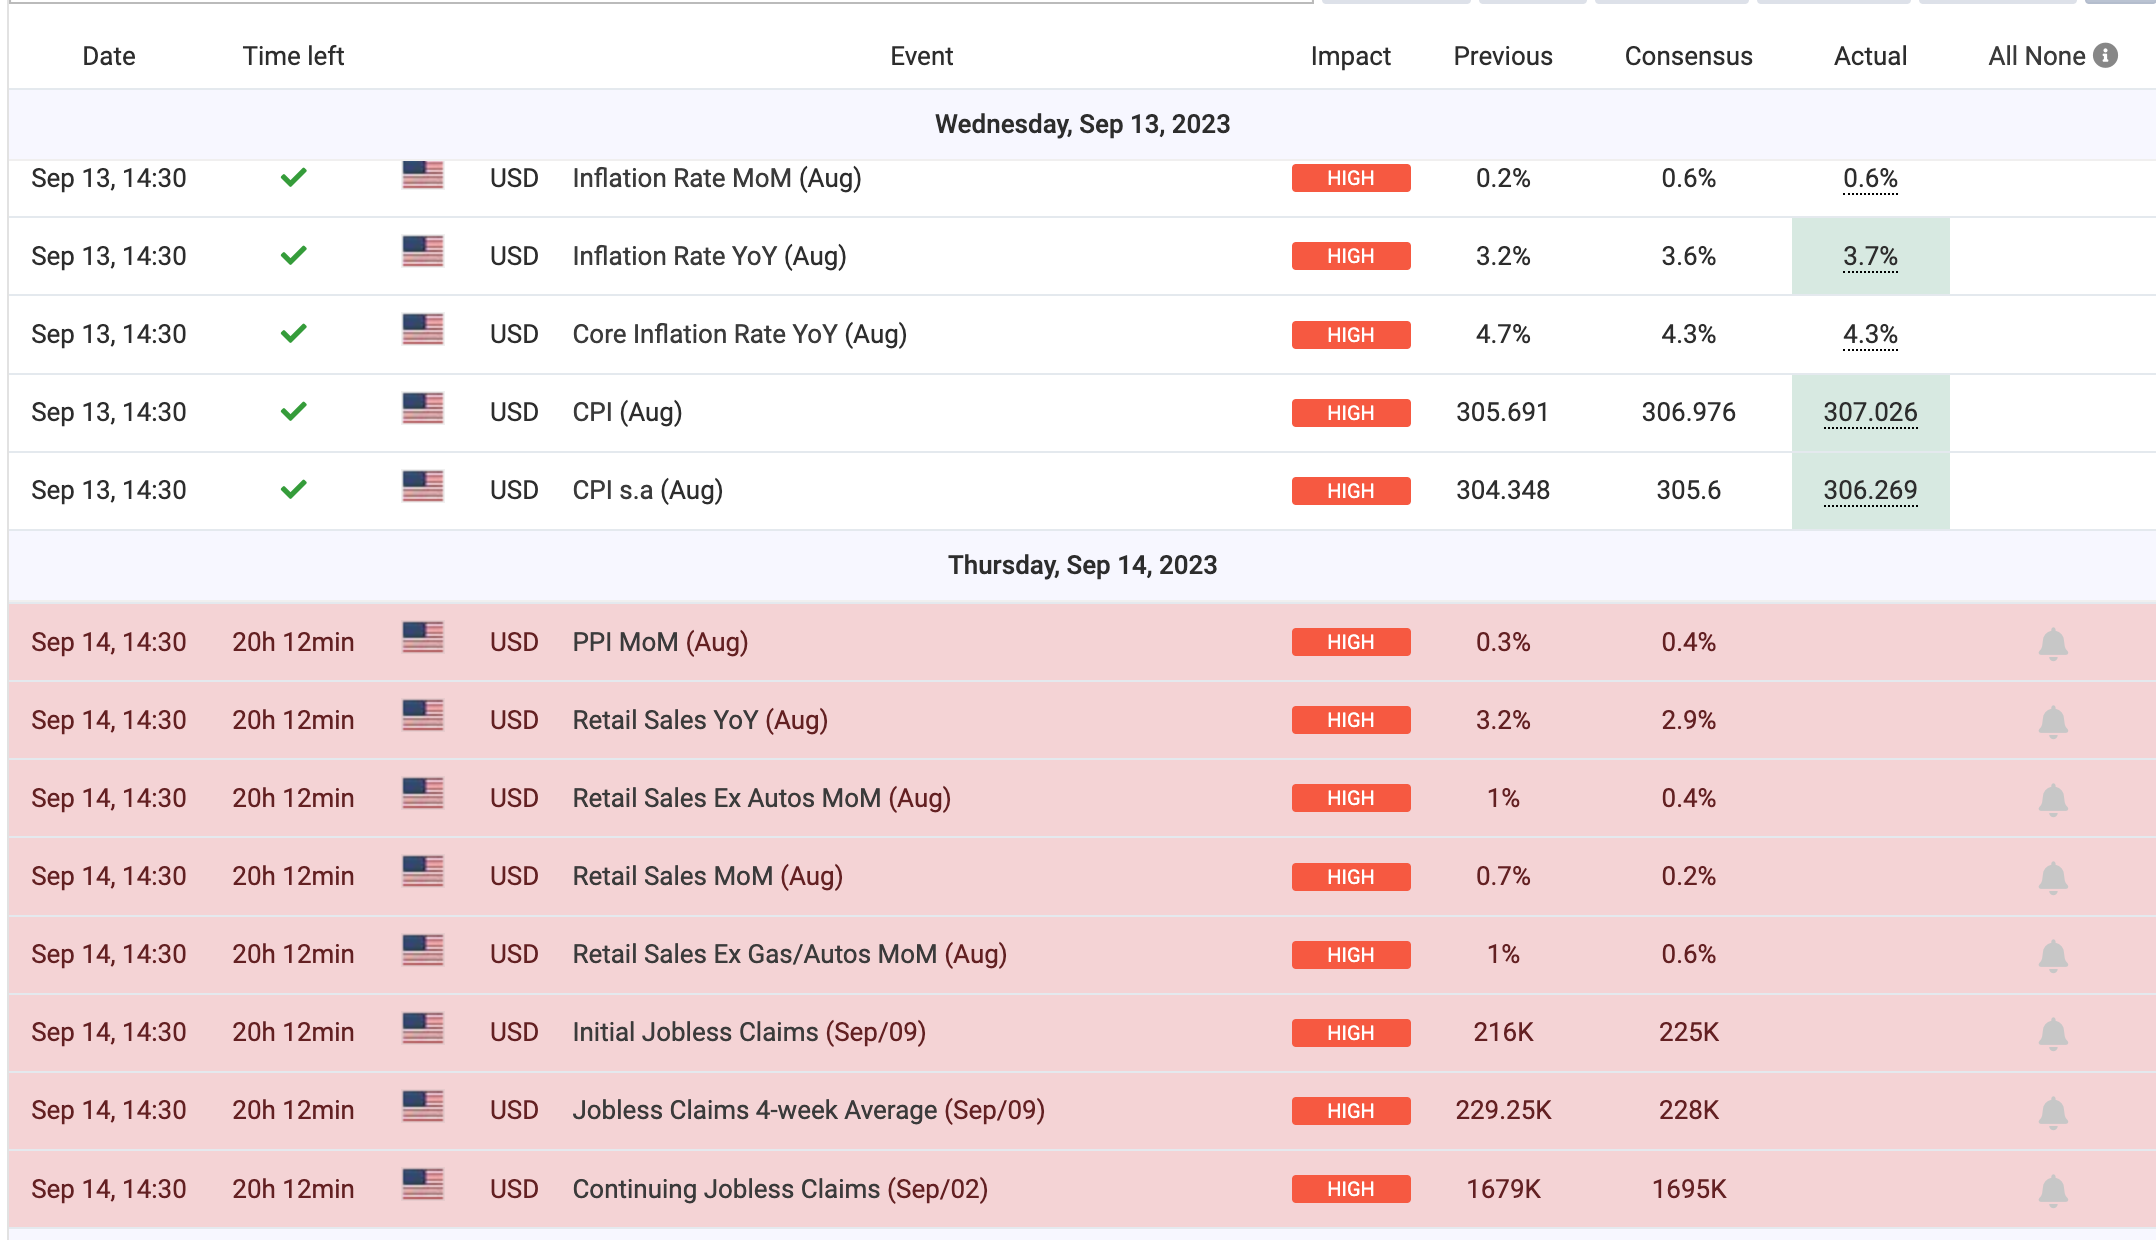The image size is (2156, 1240).
Task: Click US flag in Inflation Rate YoY row
Action: (423, 251)
